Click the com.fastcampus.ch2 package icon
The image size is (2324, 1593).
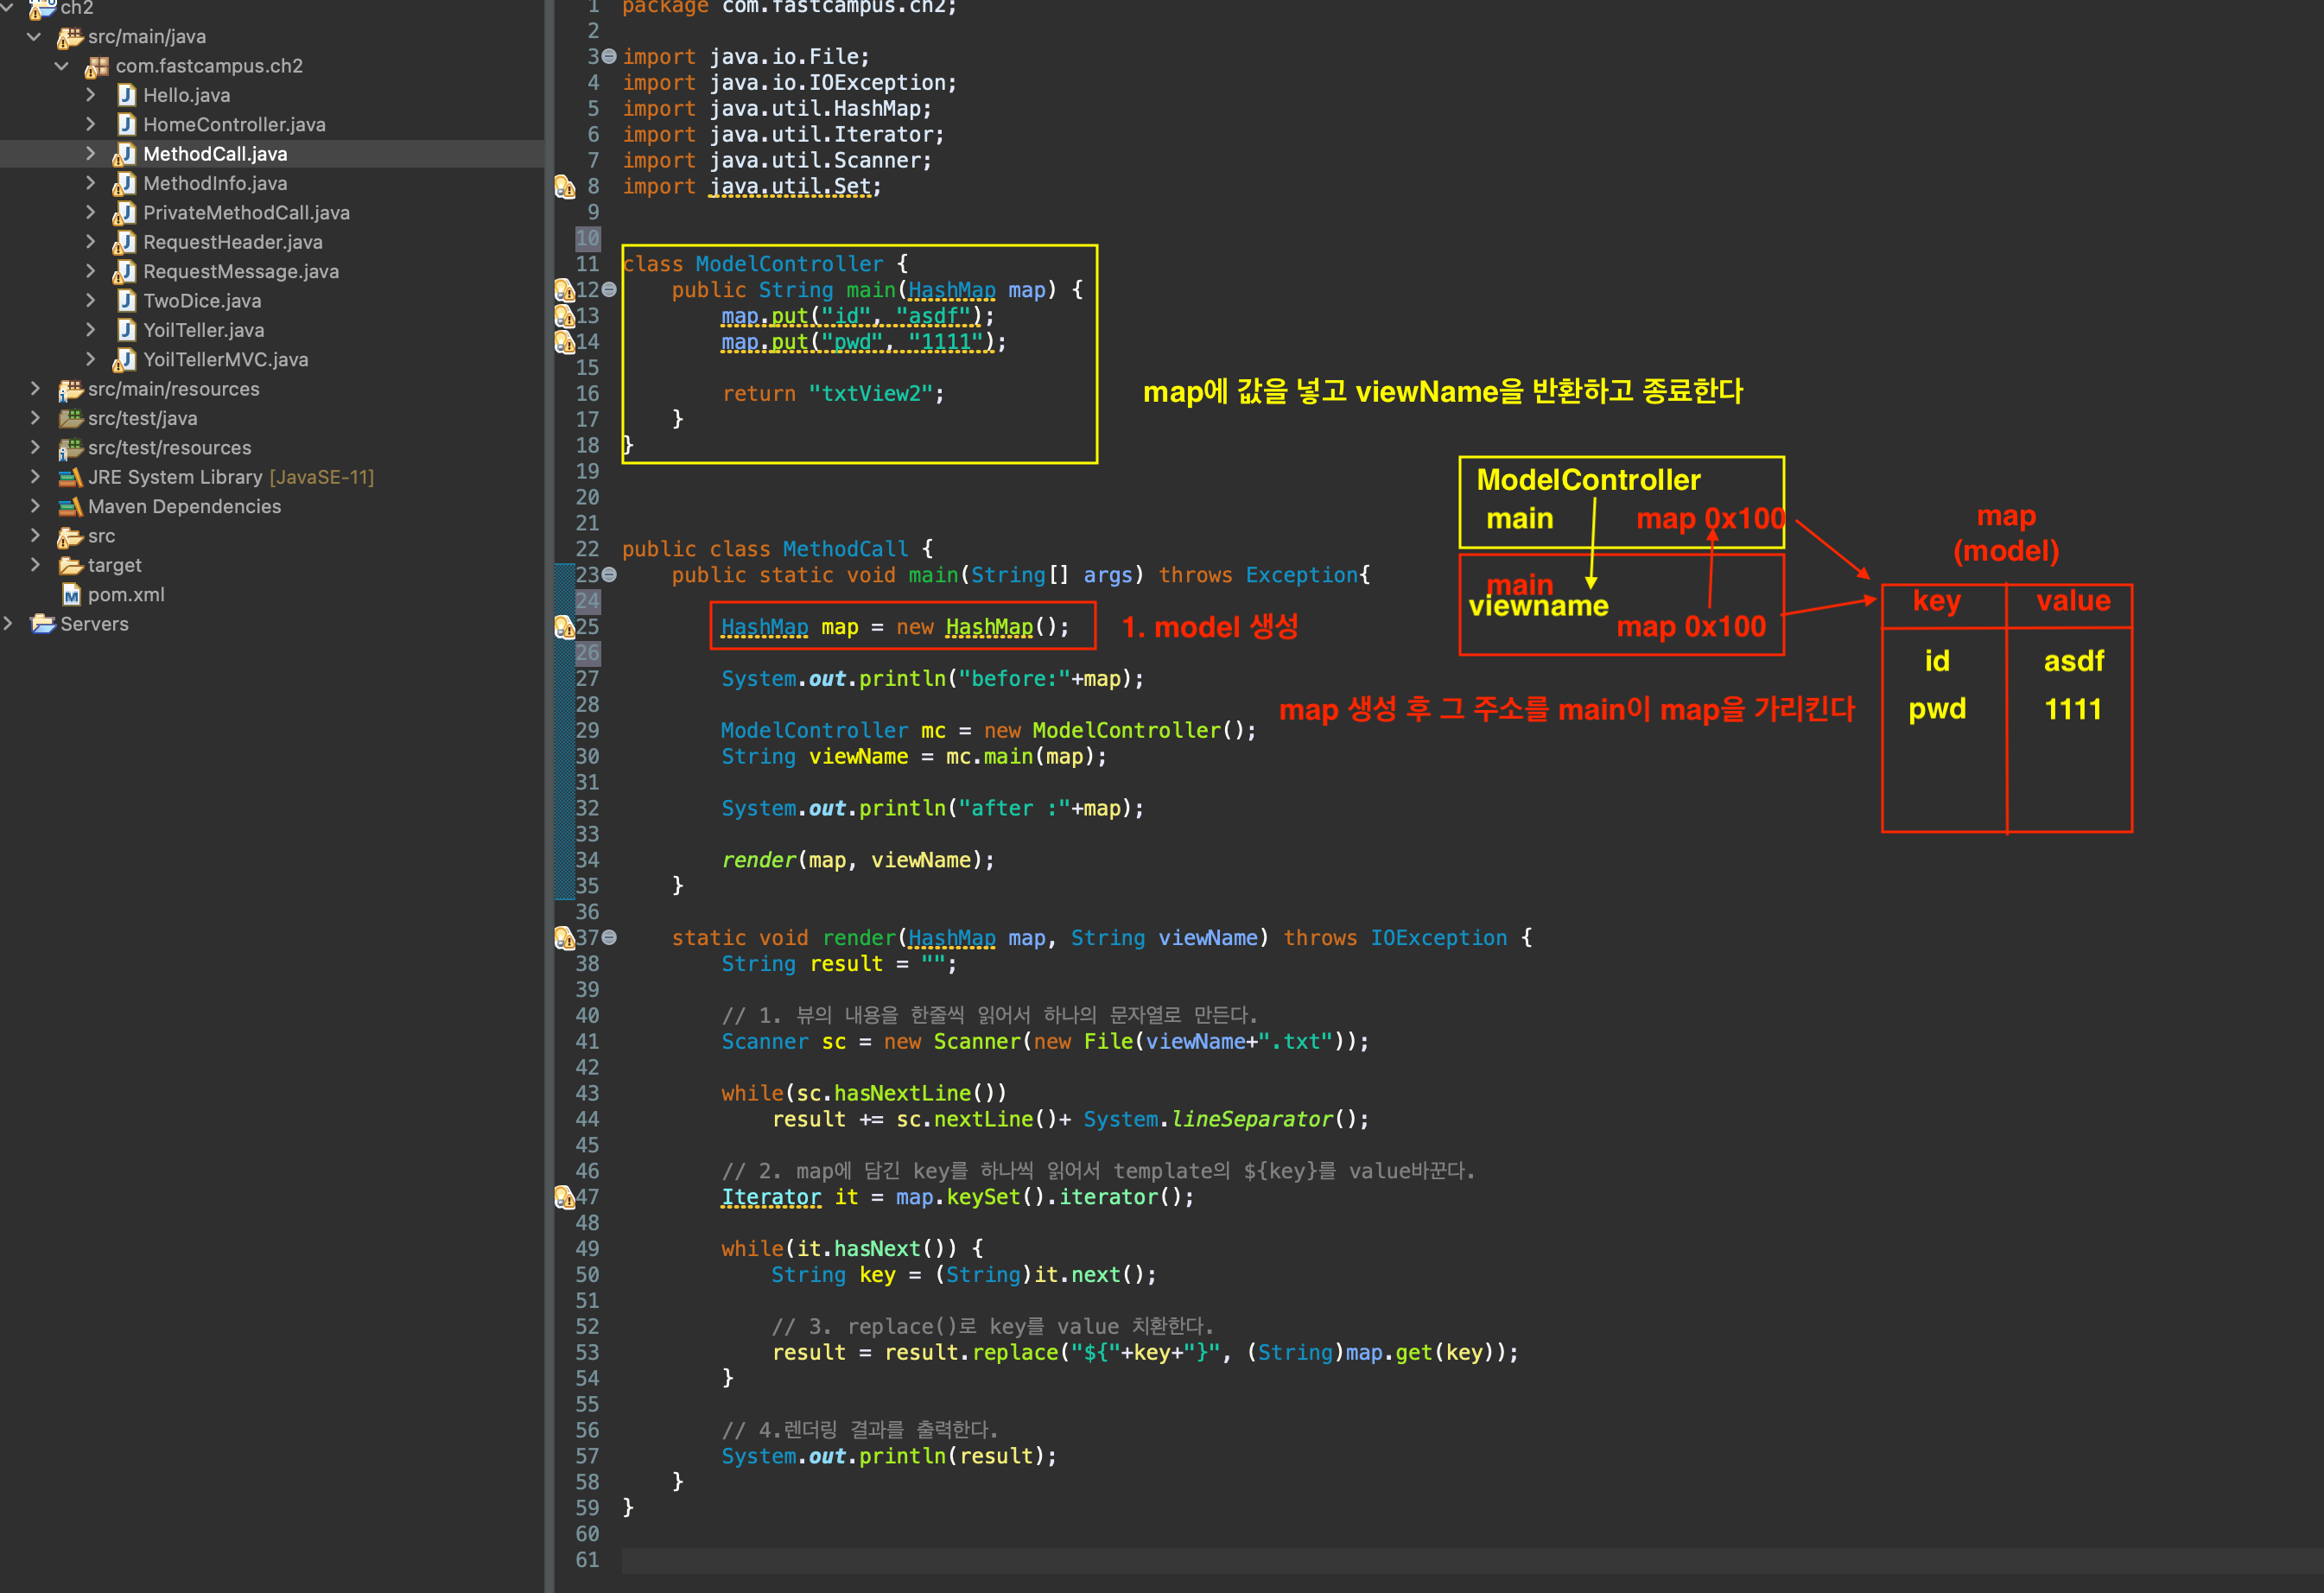click(97, 66)
